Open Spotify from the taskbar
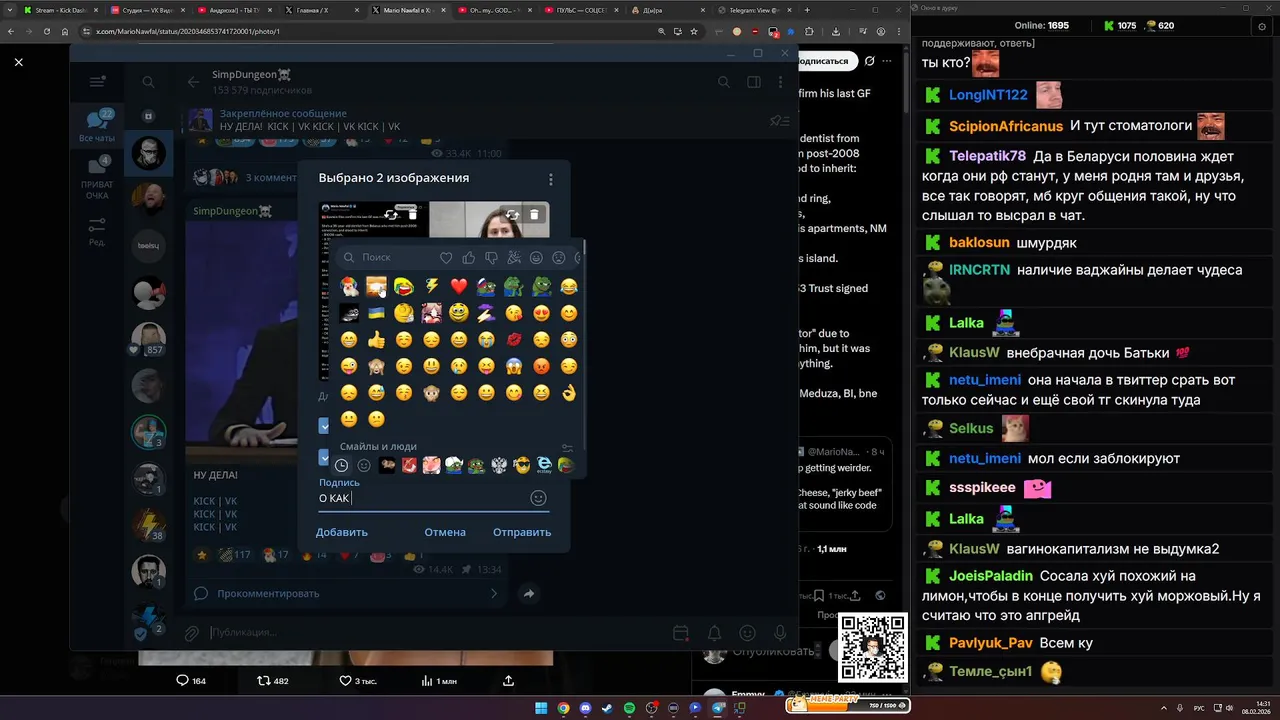 (629, 708)
